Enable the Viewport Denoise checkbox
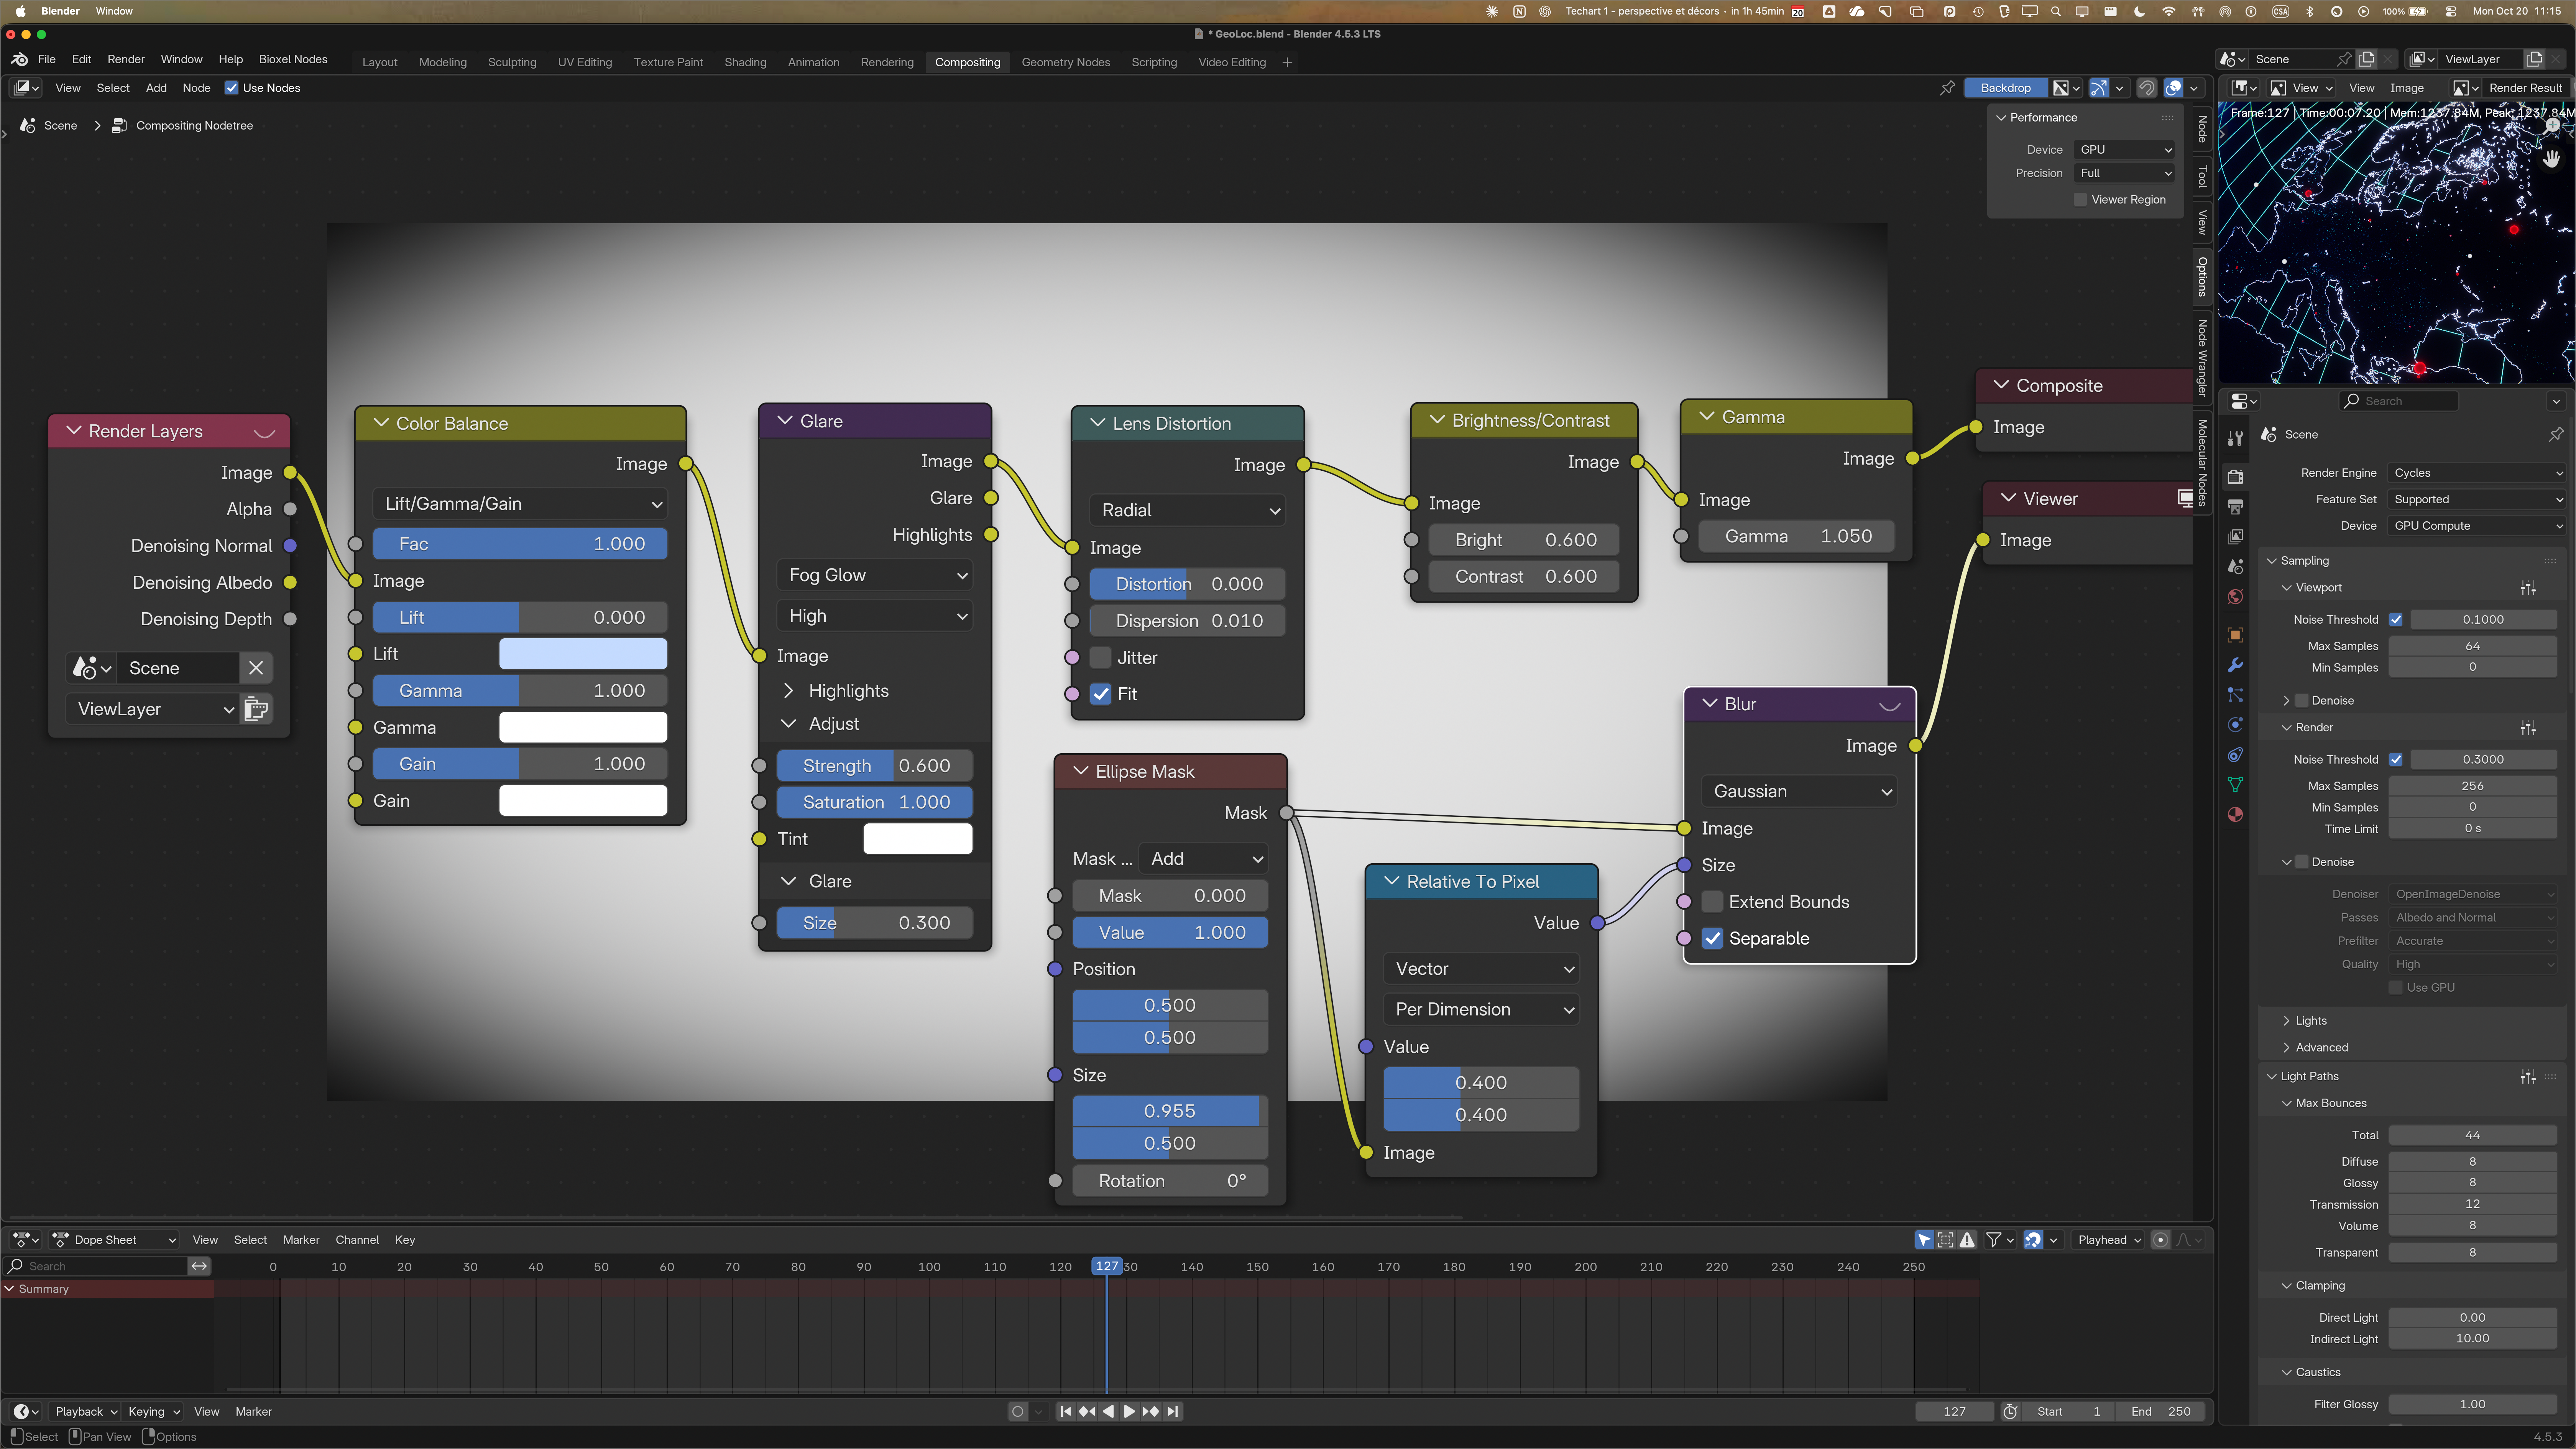Screen dimensions: 2576x1449 point(2302,701)
